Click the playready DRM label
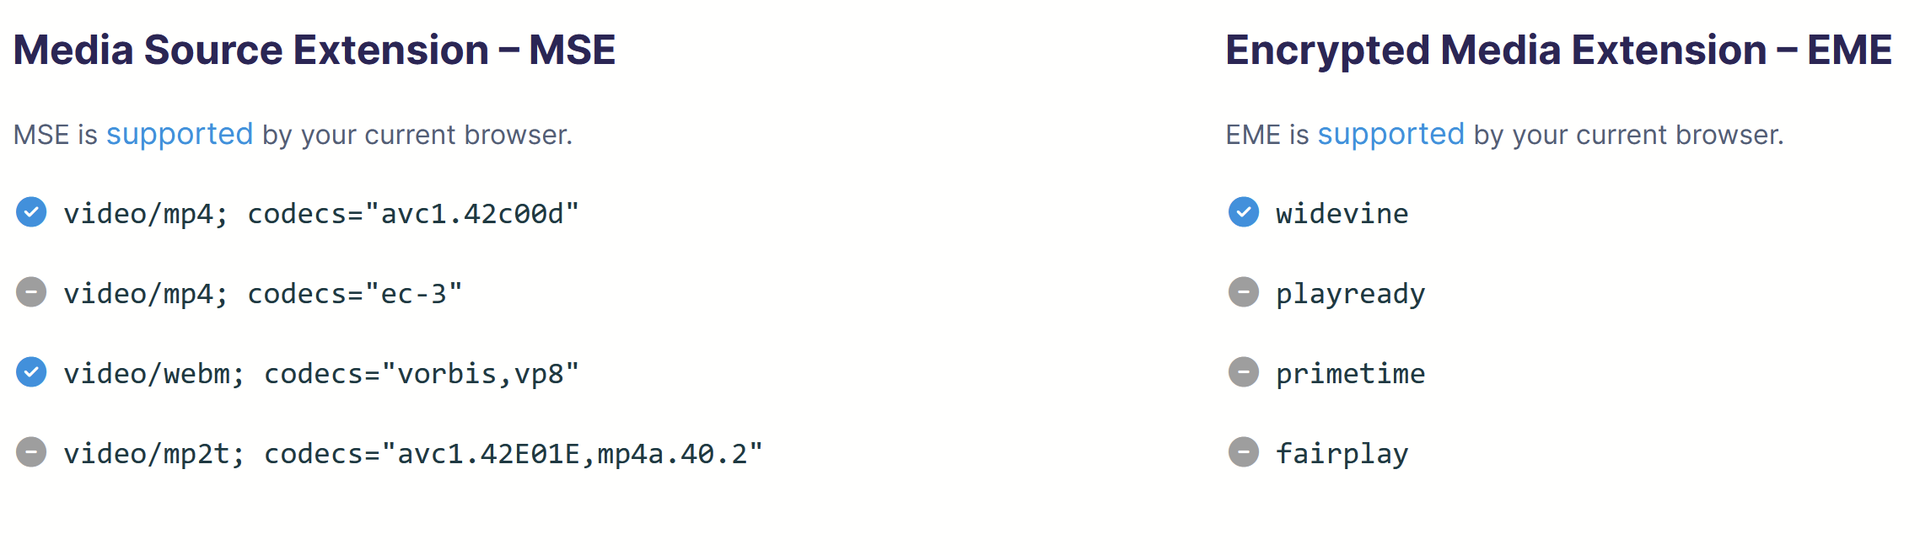Screen dimensions: 1920x555 [x=1350, y=294]
